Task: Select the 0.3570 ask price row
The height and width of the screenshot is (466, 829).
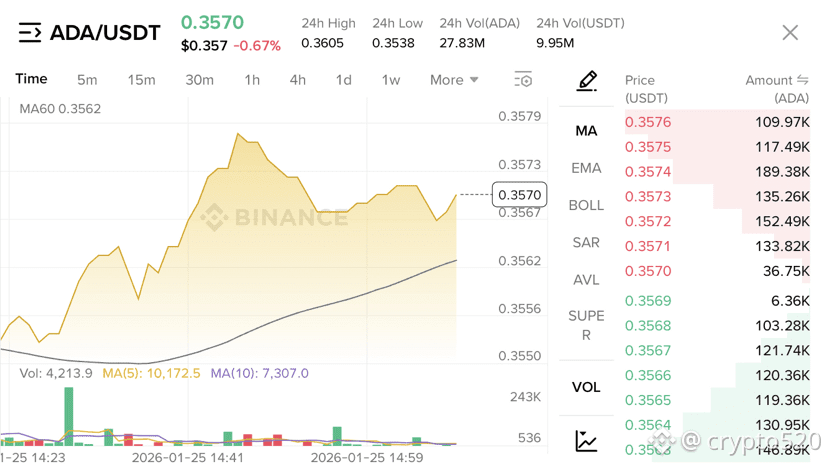Action: (x=717, y=271)
